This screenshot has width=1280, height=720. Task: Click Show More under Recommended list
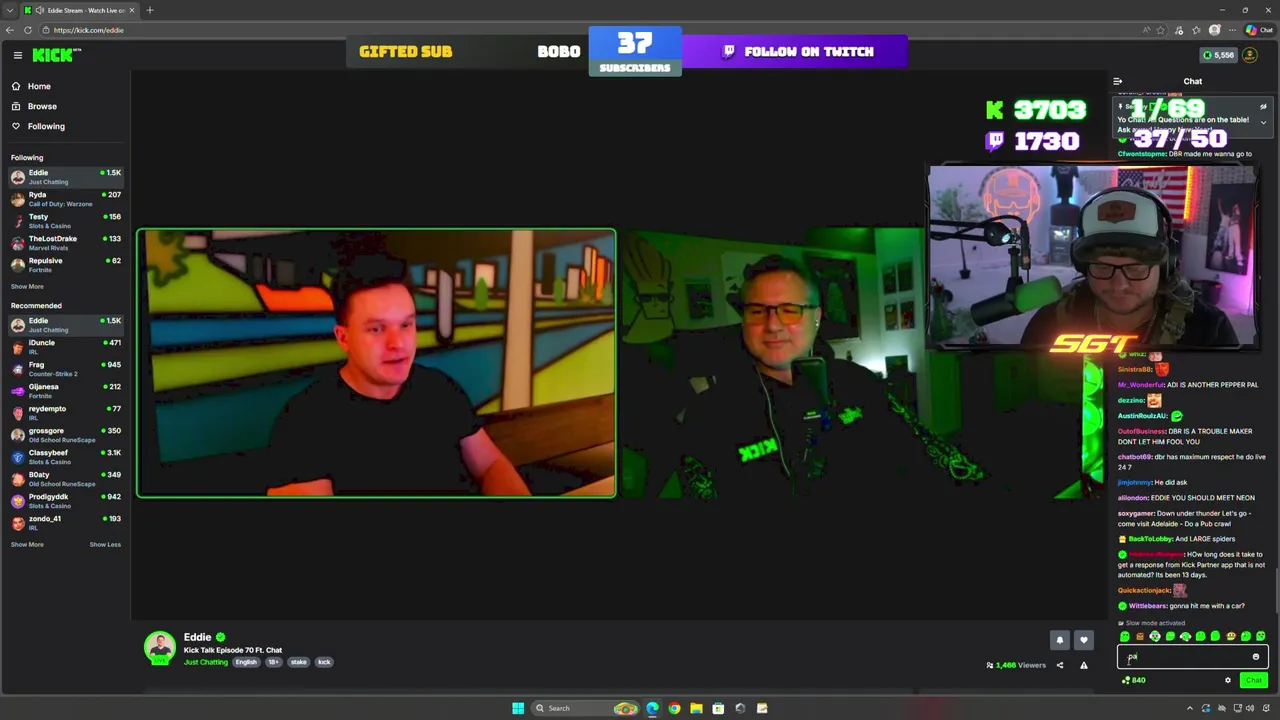click(x=27, y=544)
